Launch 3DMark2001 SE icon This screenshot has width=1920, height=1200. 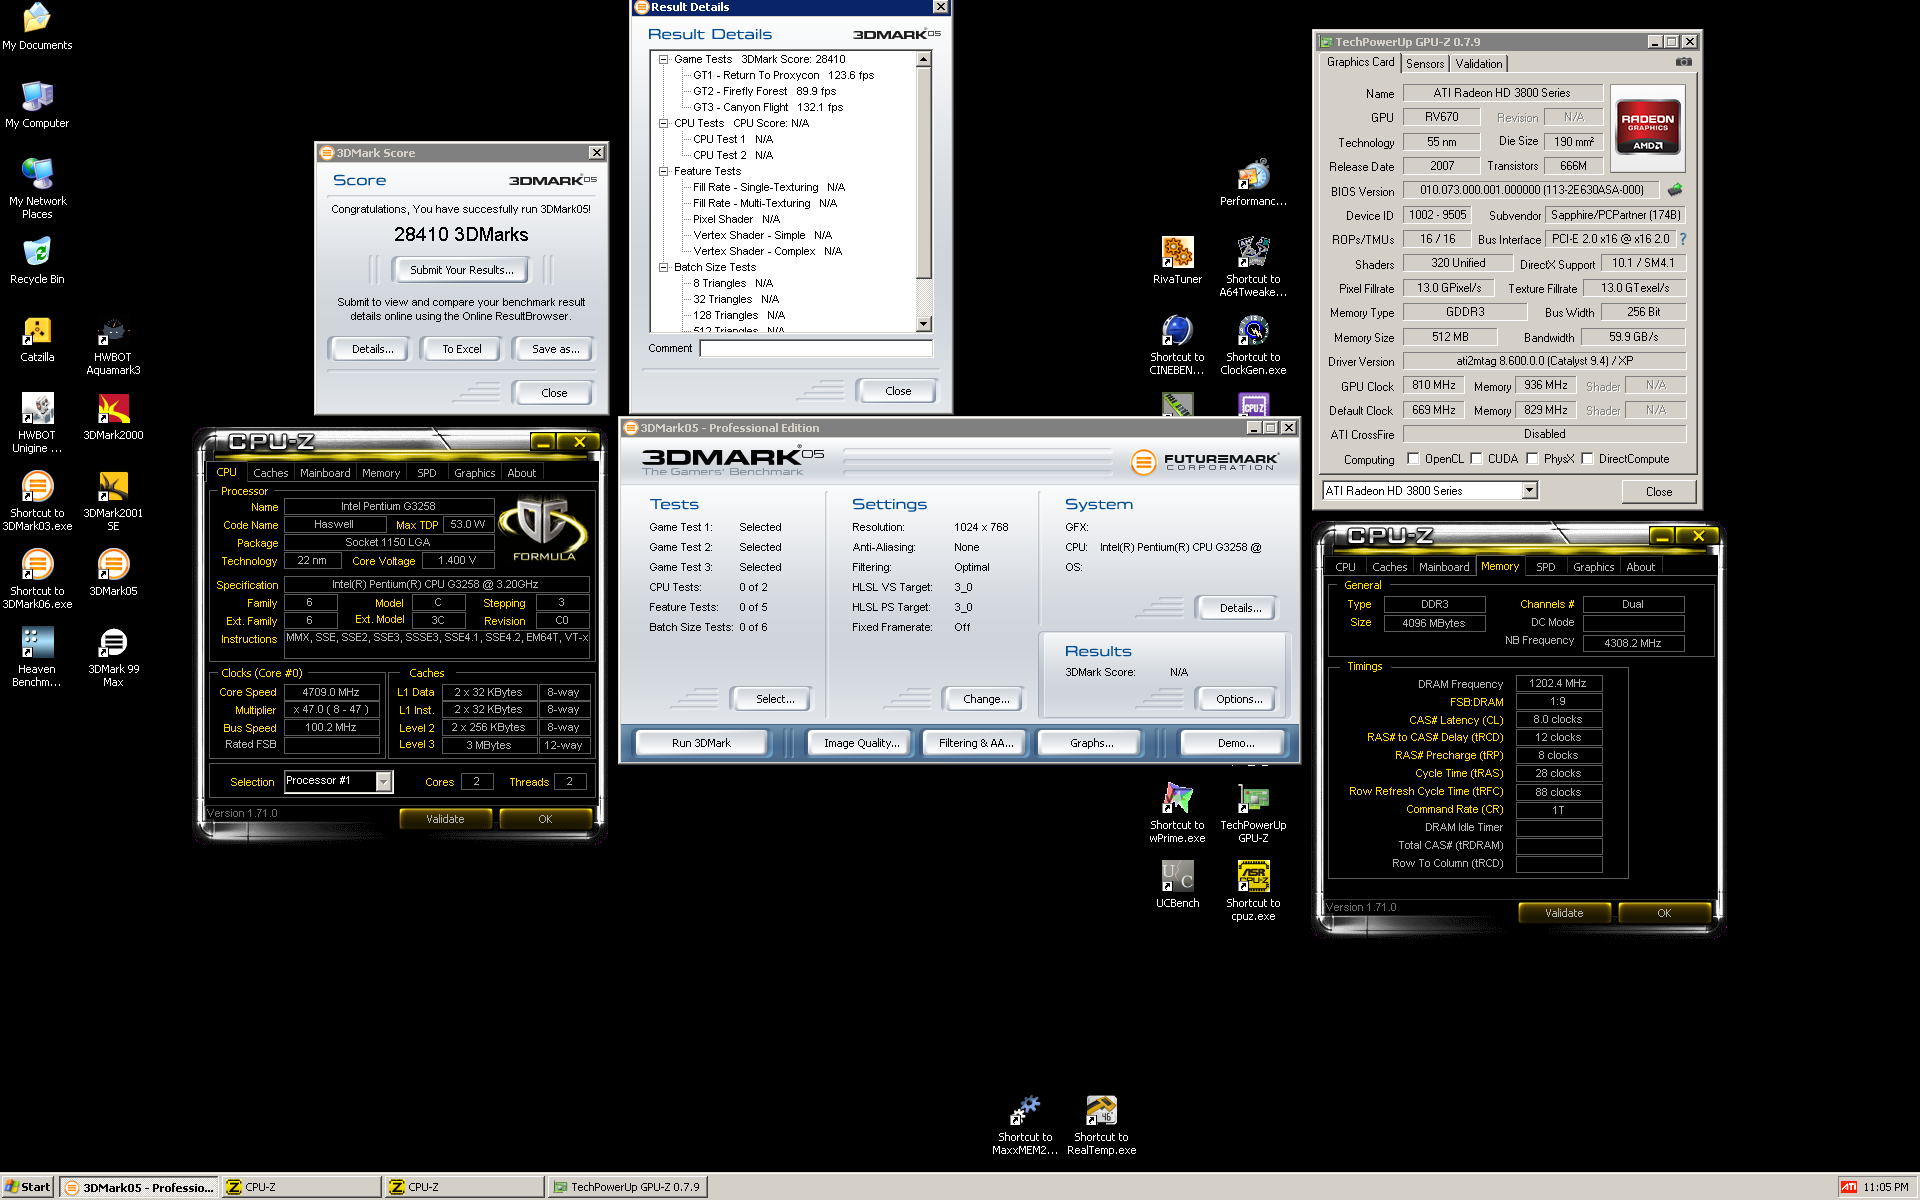(x=113, y=501)
